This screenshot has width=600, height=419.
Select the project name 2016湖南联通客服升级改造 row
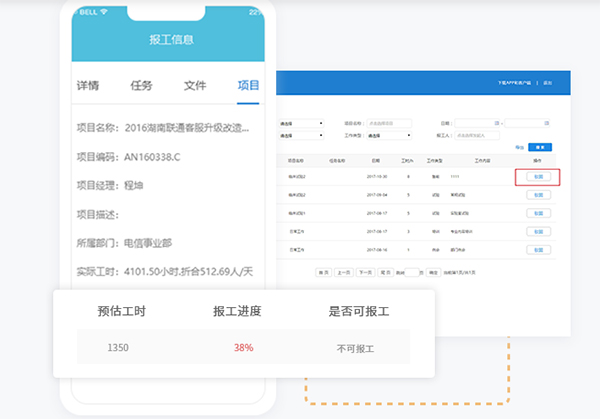click(x=163, y=128)
